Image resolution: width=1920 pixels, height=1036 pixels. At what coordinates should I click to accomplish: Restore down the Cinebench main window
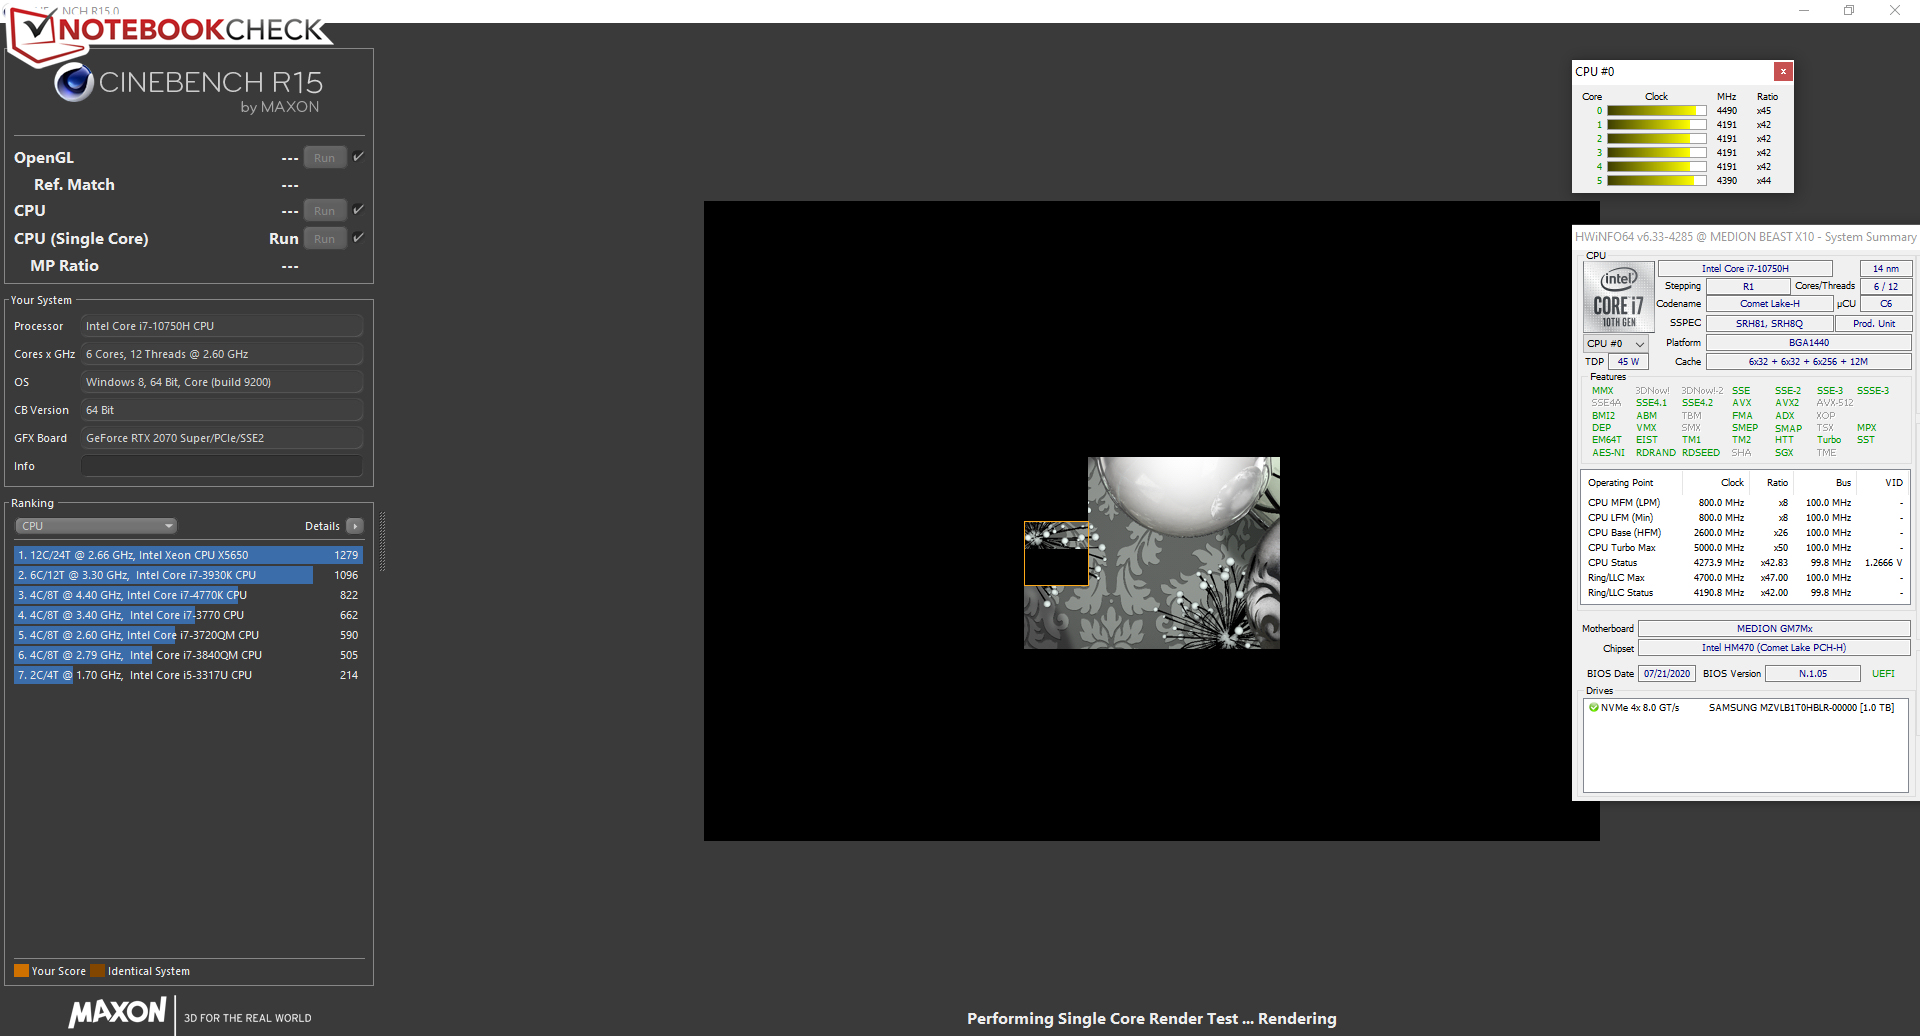(1849, 11)
